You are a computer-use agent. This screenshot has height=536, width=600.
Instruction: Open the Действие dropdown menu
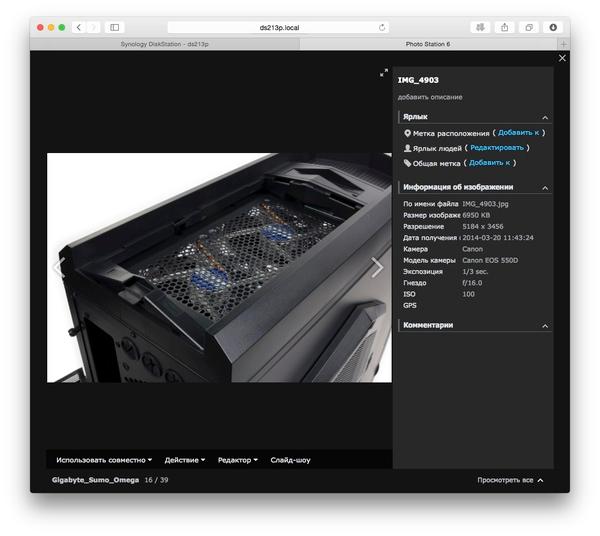(x=185, y=460)
